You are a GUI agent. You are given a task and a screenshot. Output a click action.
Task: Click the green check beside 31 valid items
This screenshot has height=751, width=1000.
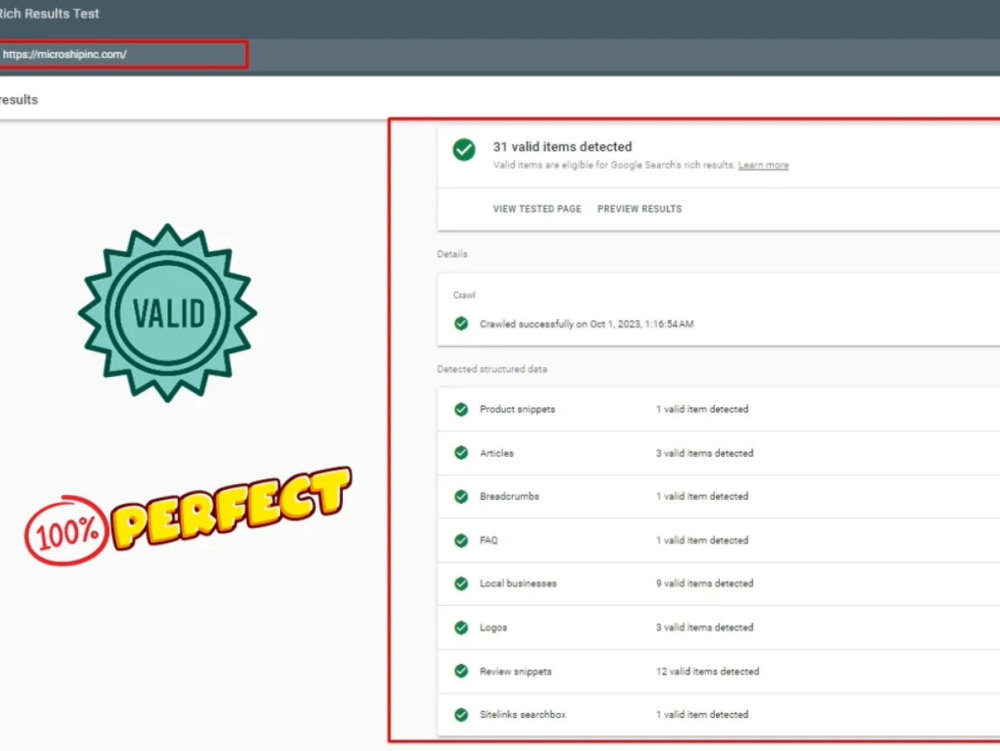click(464, 150)
